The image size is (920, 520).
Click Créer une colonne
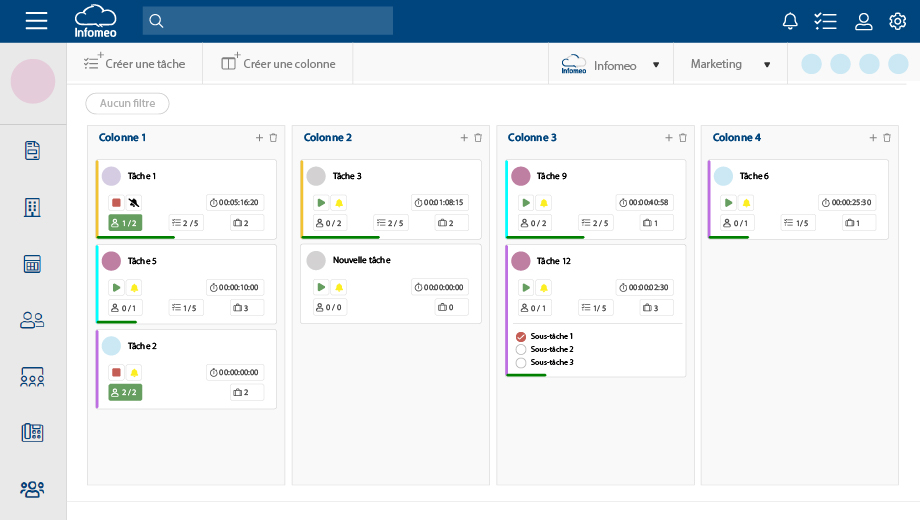[278, 64]
